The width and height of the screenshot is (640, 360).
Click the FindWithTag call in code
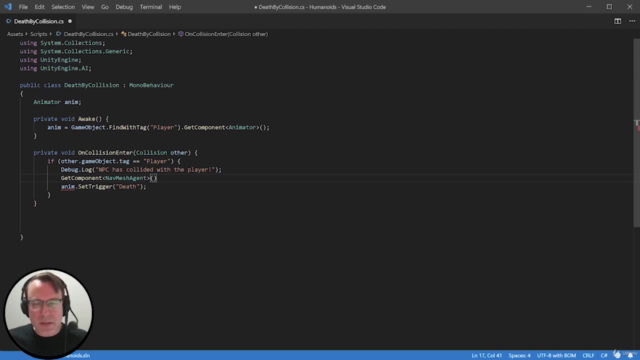click(128, 128)
